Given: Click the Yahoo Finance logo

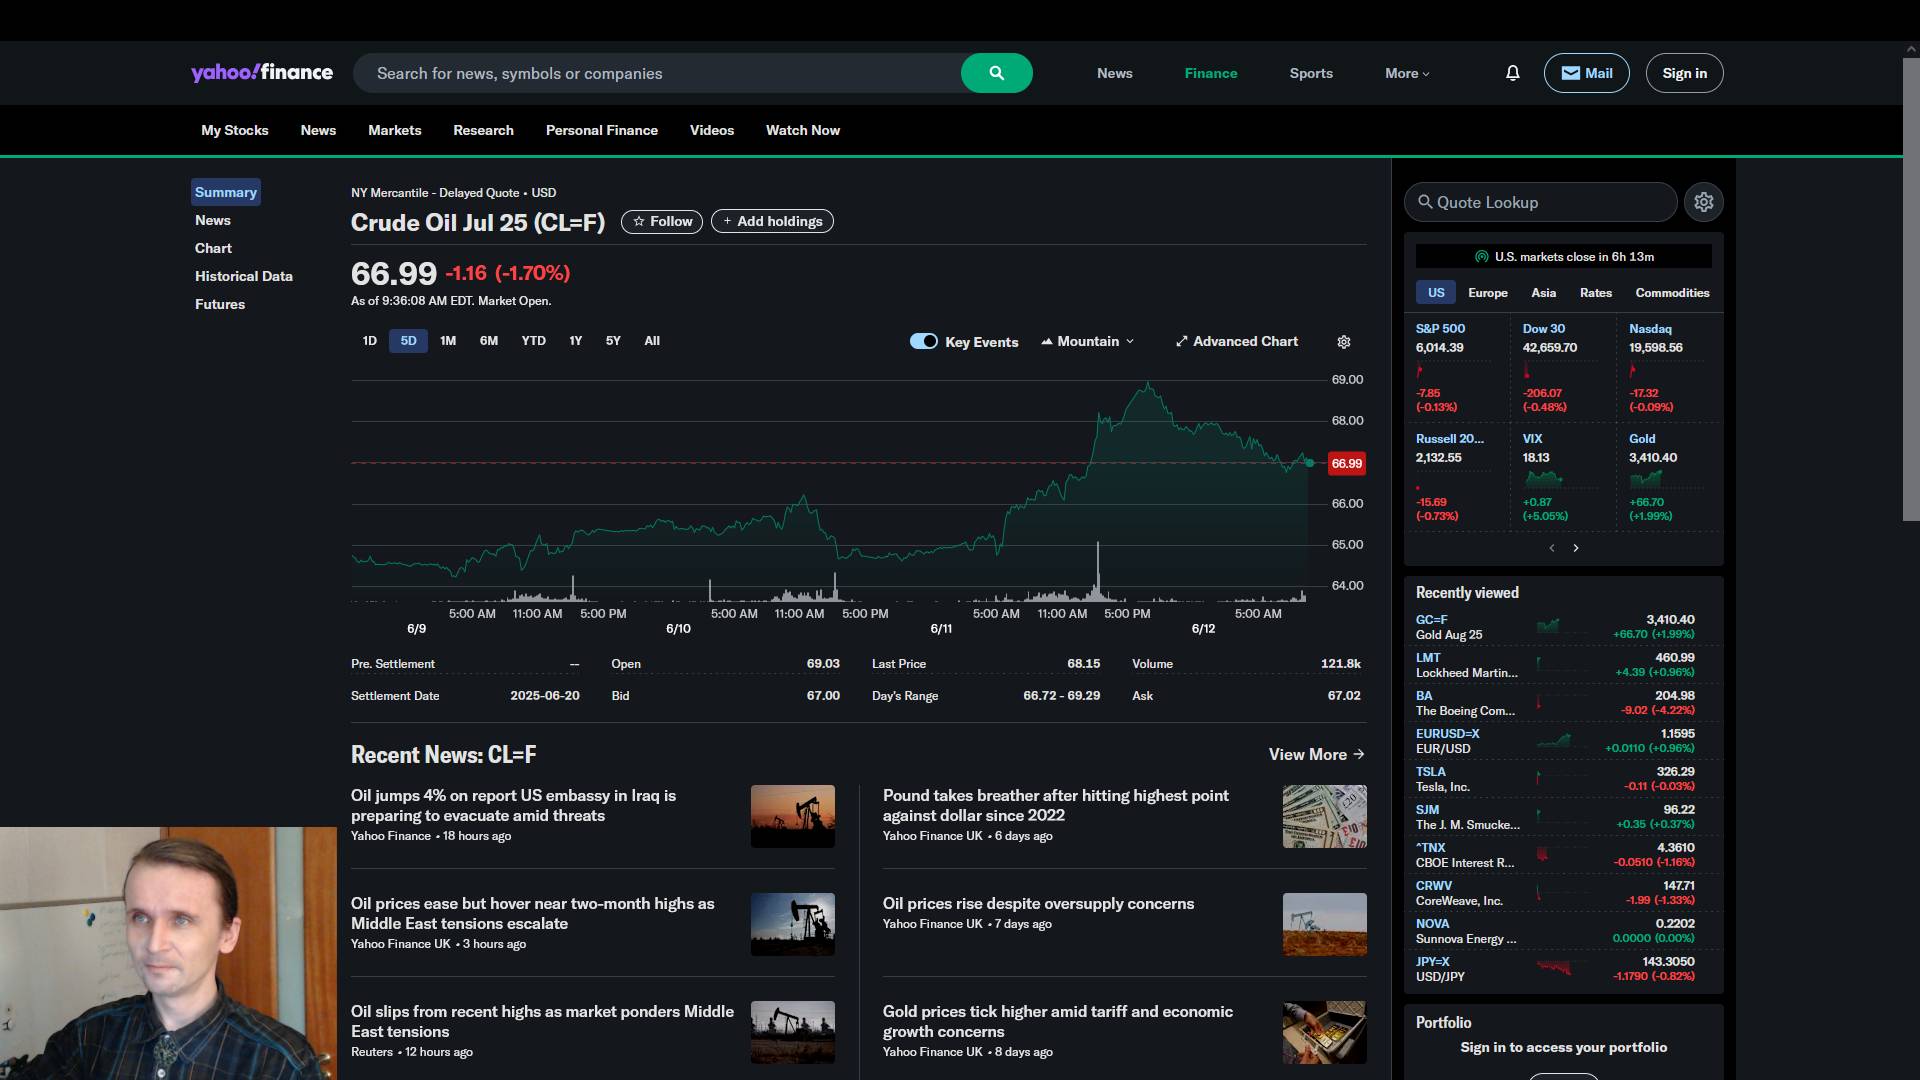Looking at the screenshot, I should coord(262,73).
